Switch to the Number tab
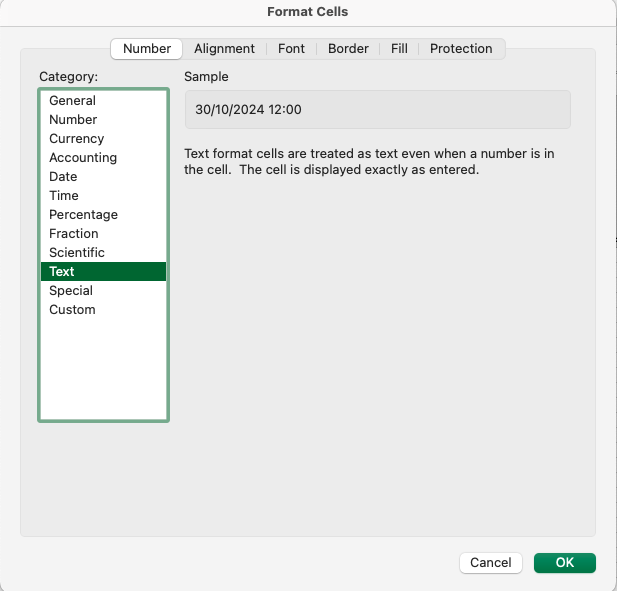Viewport: 617px width, 591px height. (x=147, y=48)
